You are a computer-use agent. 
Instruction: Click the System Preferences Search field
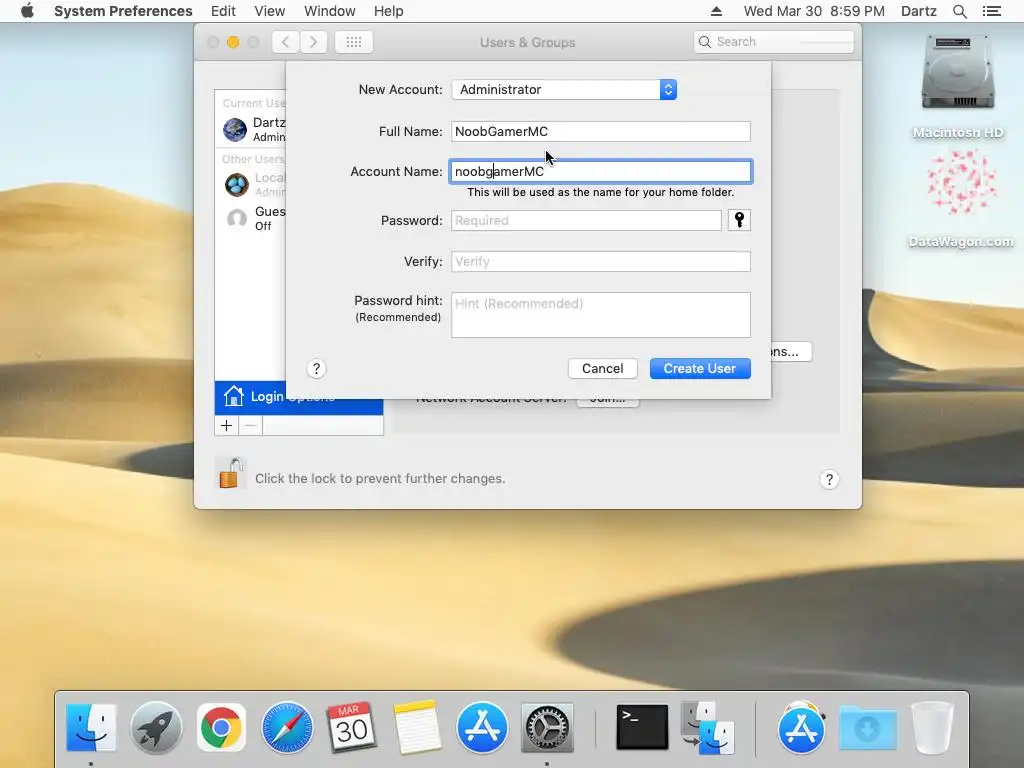coord(773,42)
